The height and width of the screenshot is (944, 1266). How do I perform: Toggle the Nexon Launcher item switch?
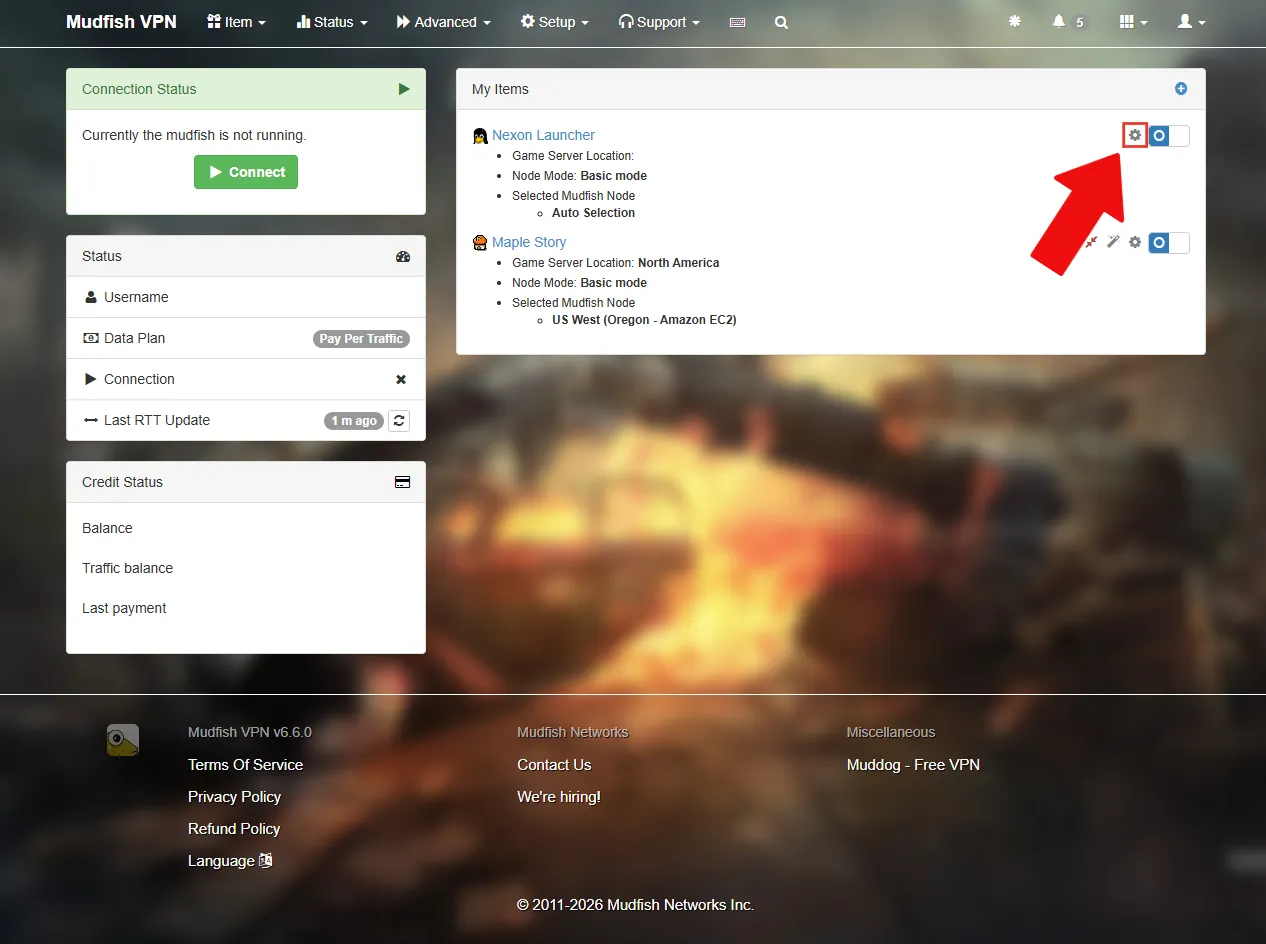pos(1169,135)
